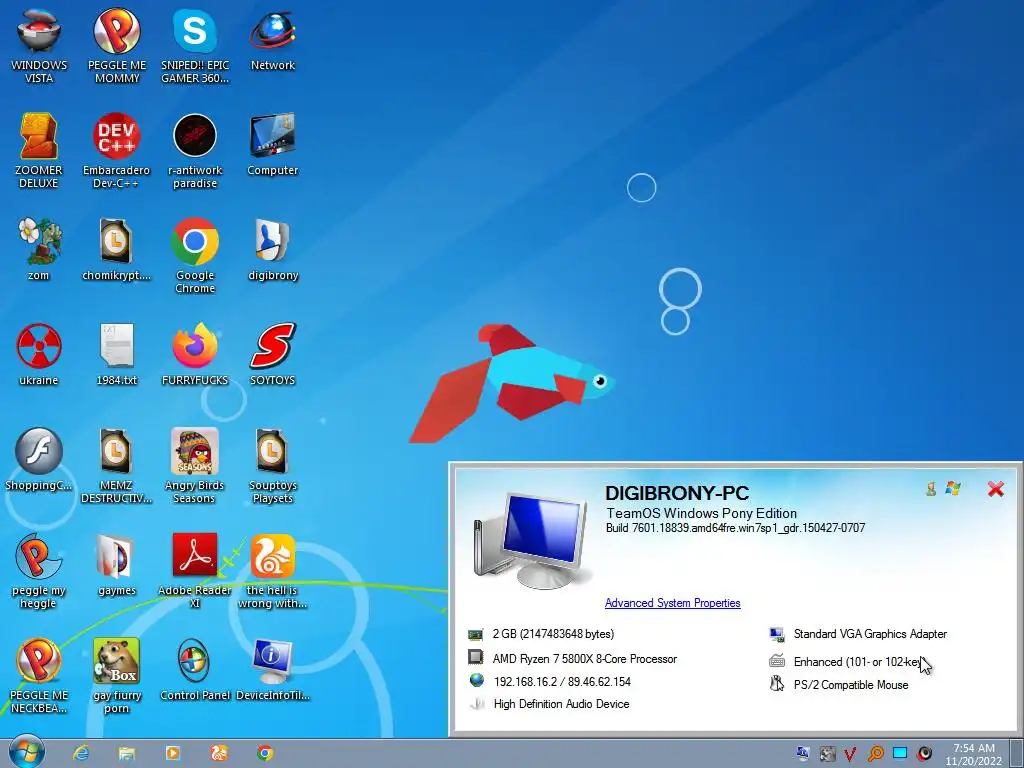Open Google Chrome desktop shortcut
Screen dimensions: 1024x768
[195, 256]
